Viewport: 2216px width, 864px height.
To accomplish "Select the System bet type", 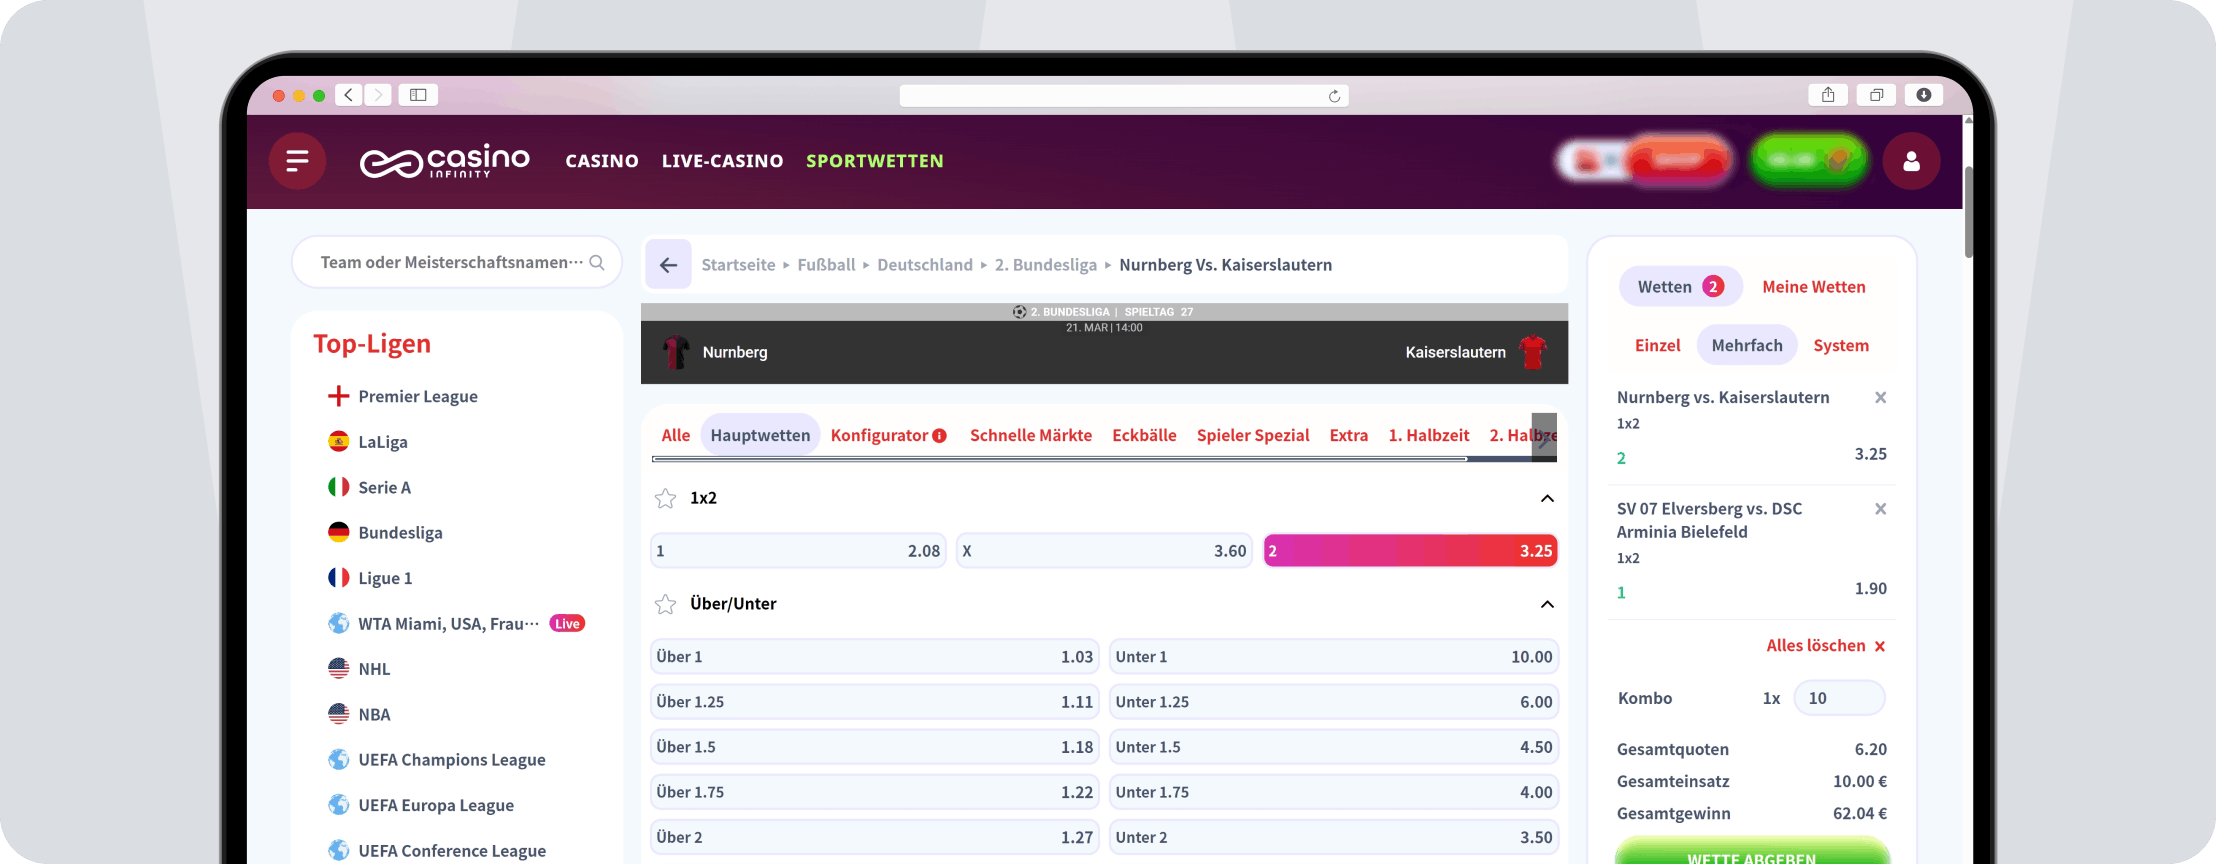I will pyautogui.click(x=1841, y=345).
